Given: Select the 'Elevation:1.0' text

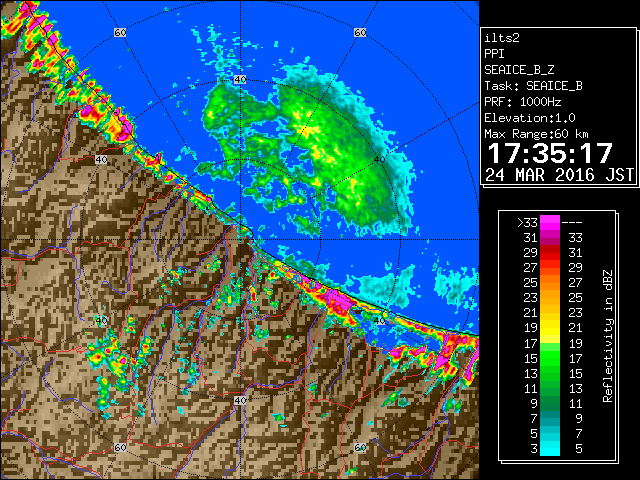Looking at the screenshot, I should pos(530,118).
